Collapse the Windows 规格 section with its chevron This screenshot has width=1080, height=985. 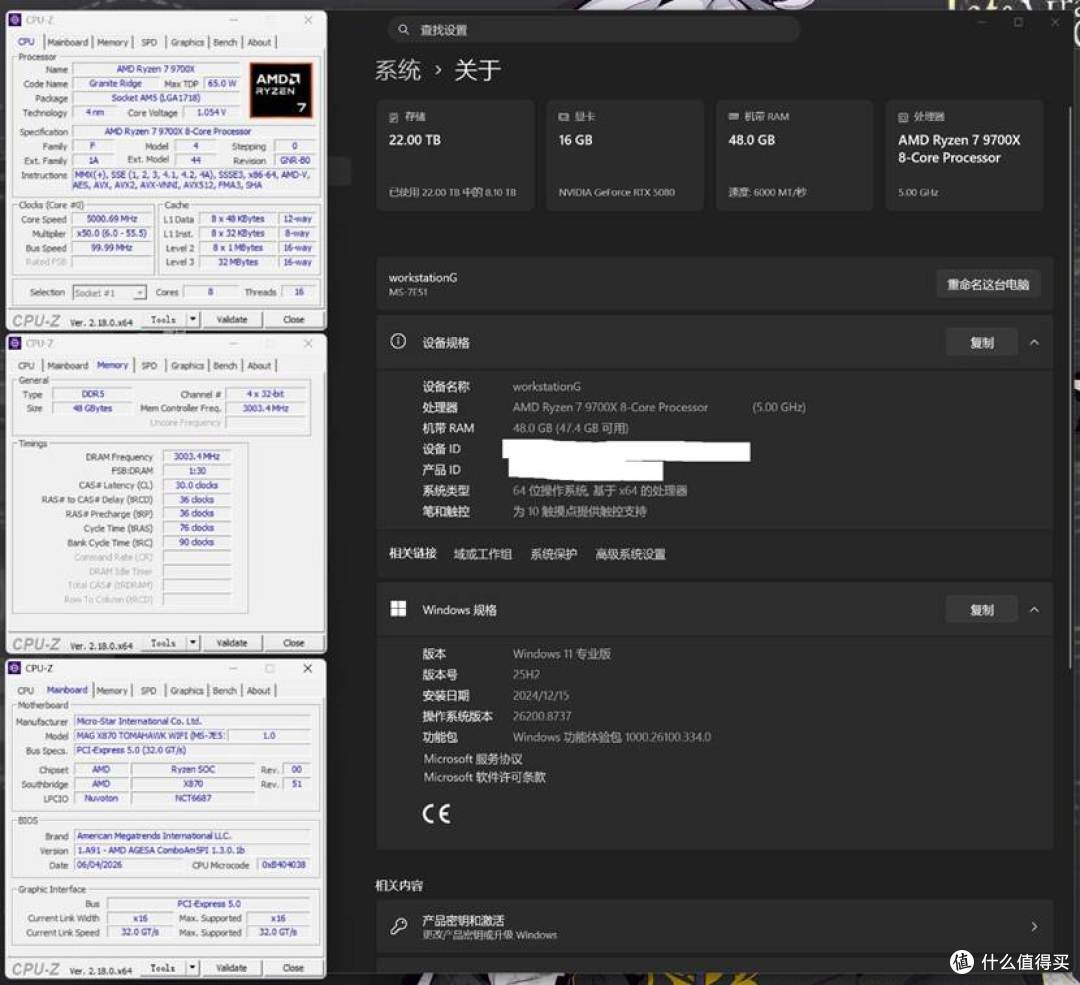tap(1034, 610)
